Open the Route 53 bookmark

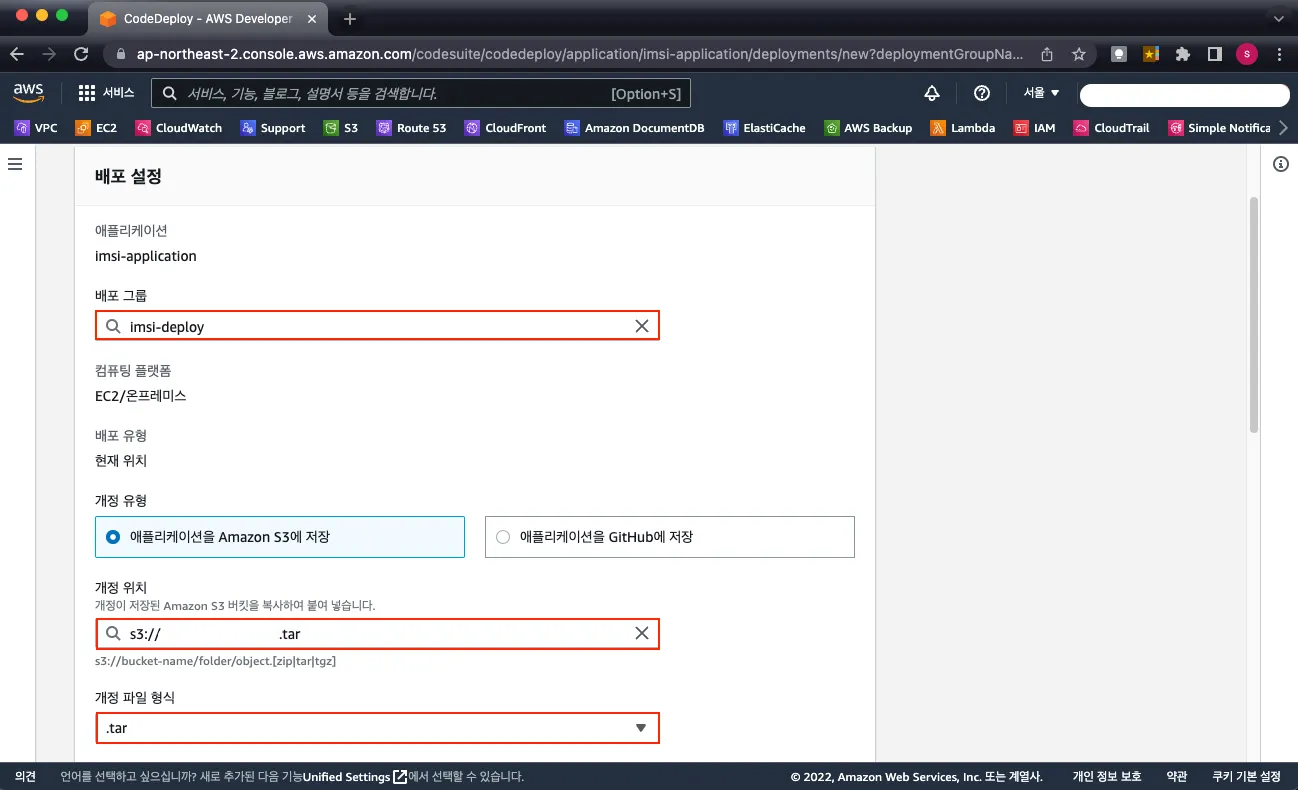[411, 128]
